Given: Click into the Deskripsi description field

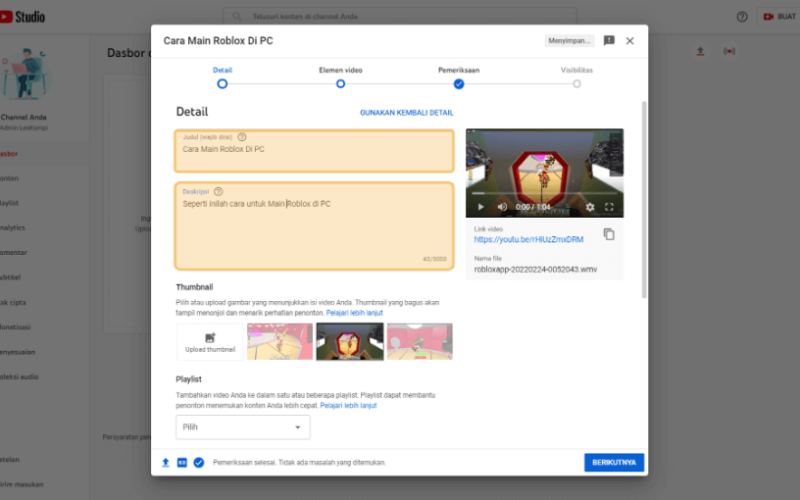Looking at the screenshot, I should (x=314, y=226).
